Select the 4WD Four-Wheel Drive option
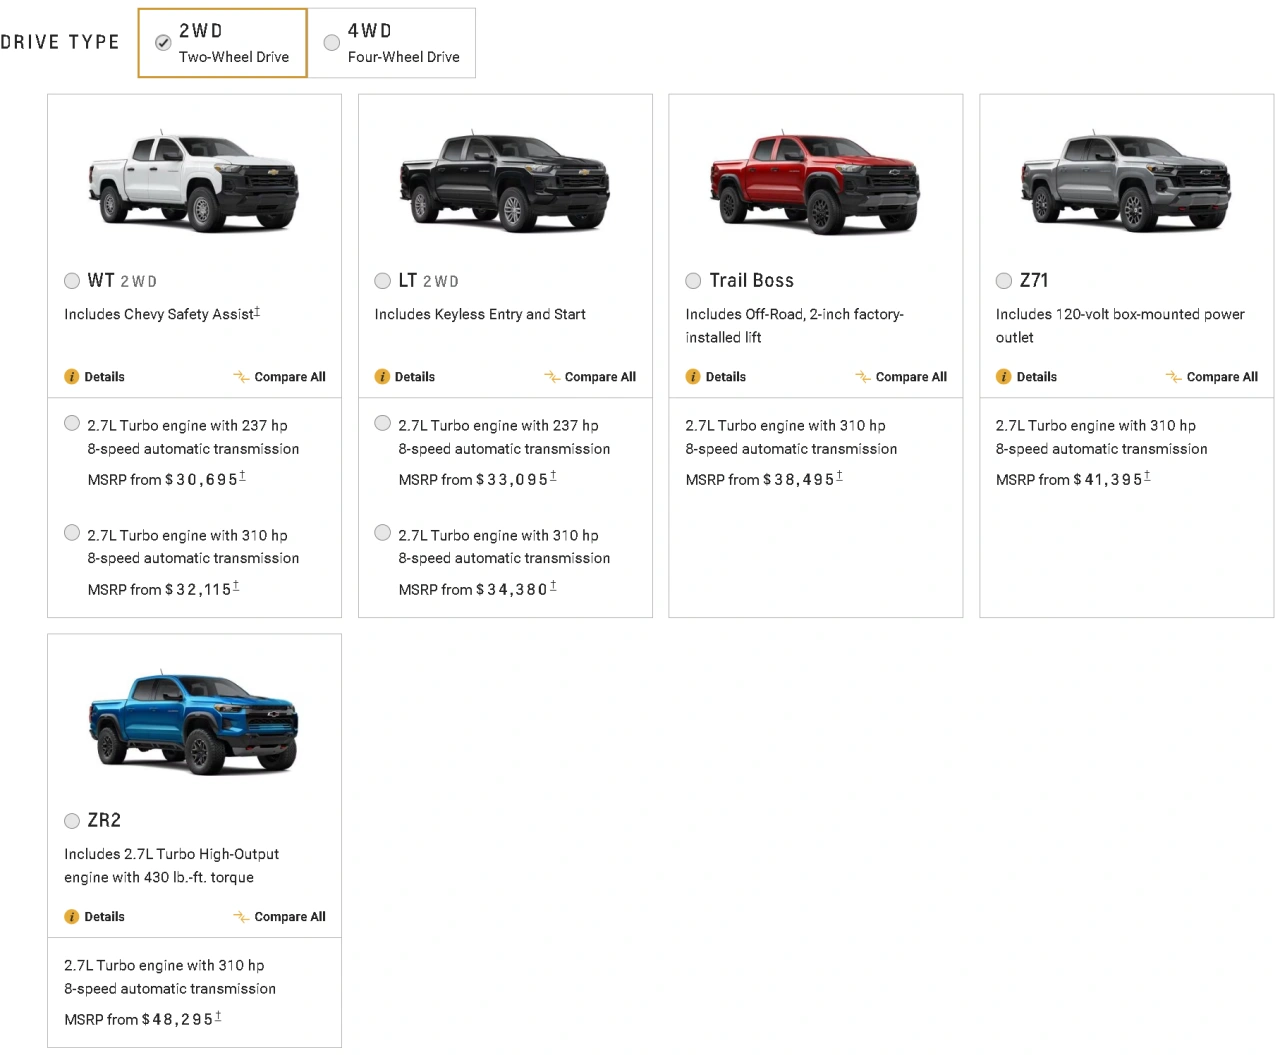Screen dimensions: 1280x1055 click(391, 43)
